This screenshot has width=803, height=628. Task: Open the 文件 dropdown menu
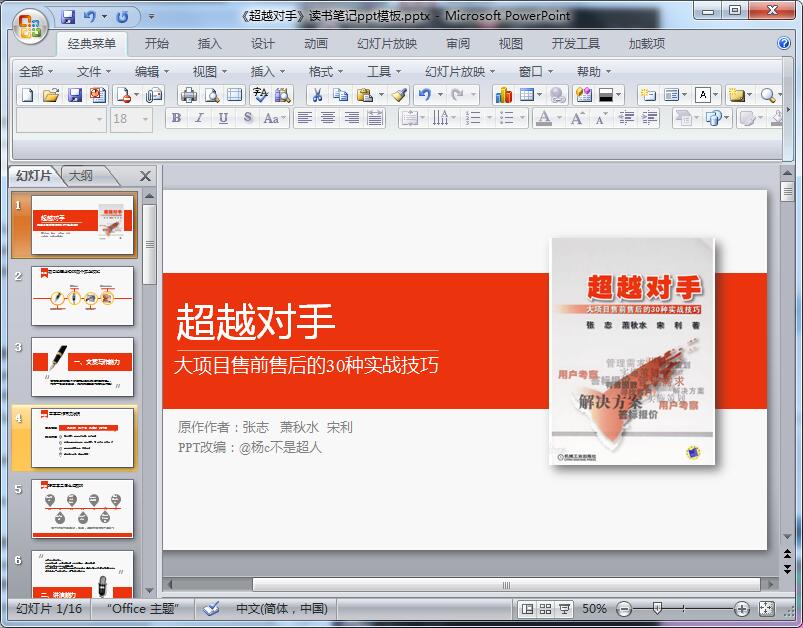(x=94, y=72)
